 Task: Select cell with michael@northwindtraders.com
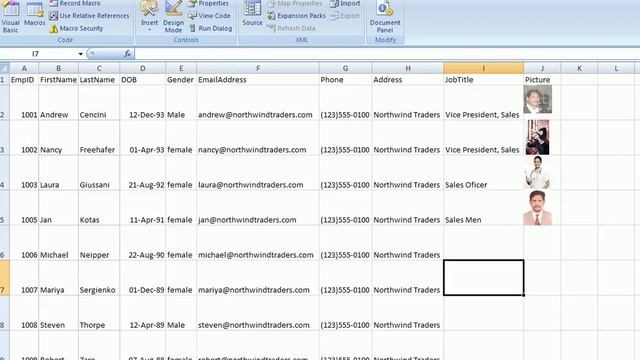258,243
